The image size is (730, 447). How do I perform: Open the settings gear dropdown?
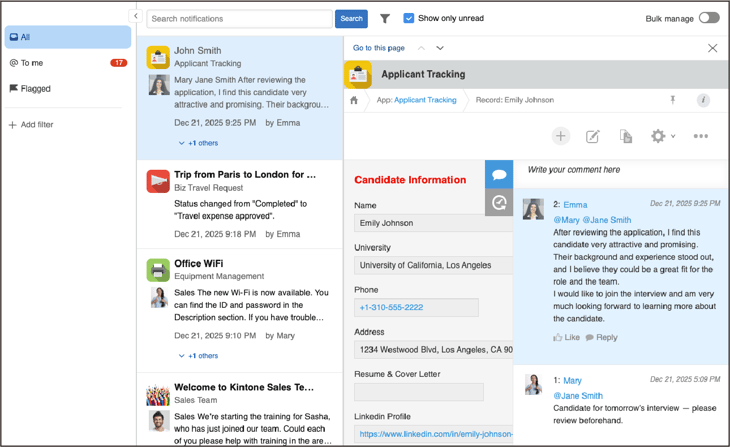(662, 136)
